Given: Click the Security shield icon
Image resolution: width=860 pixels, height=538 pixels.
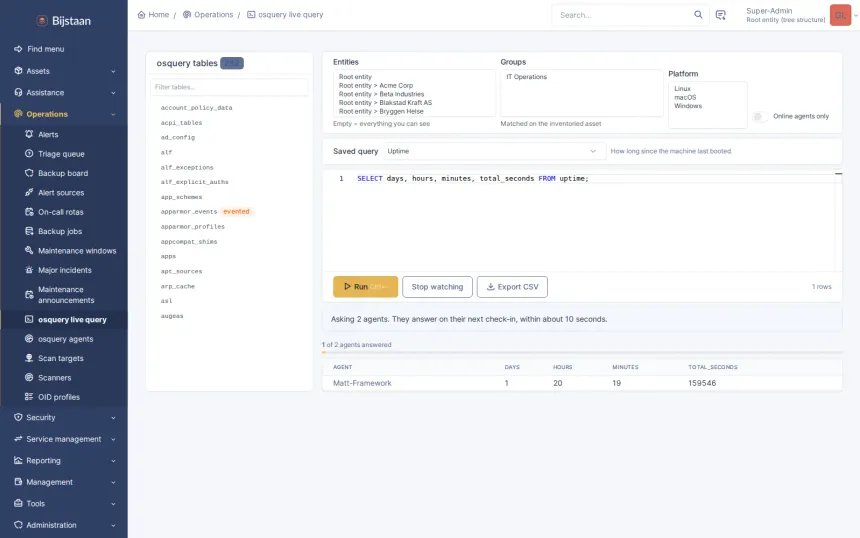Looking at the screenshot, I should [x=18, y=417].
